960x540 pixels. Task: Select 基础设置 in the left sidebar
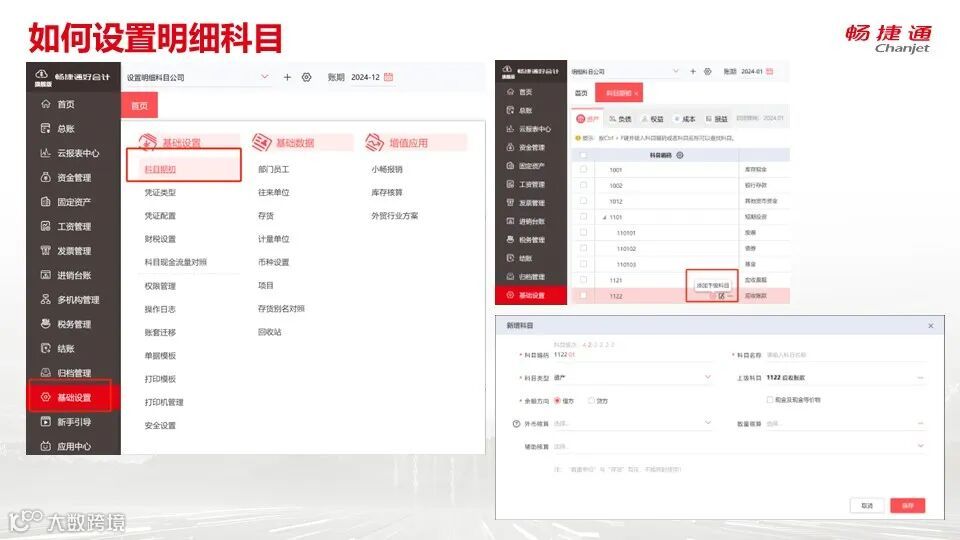click(73, 397)
